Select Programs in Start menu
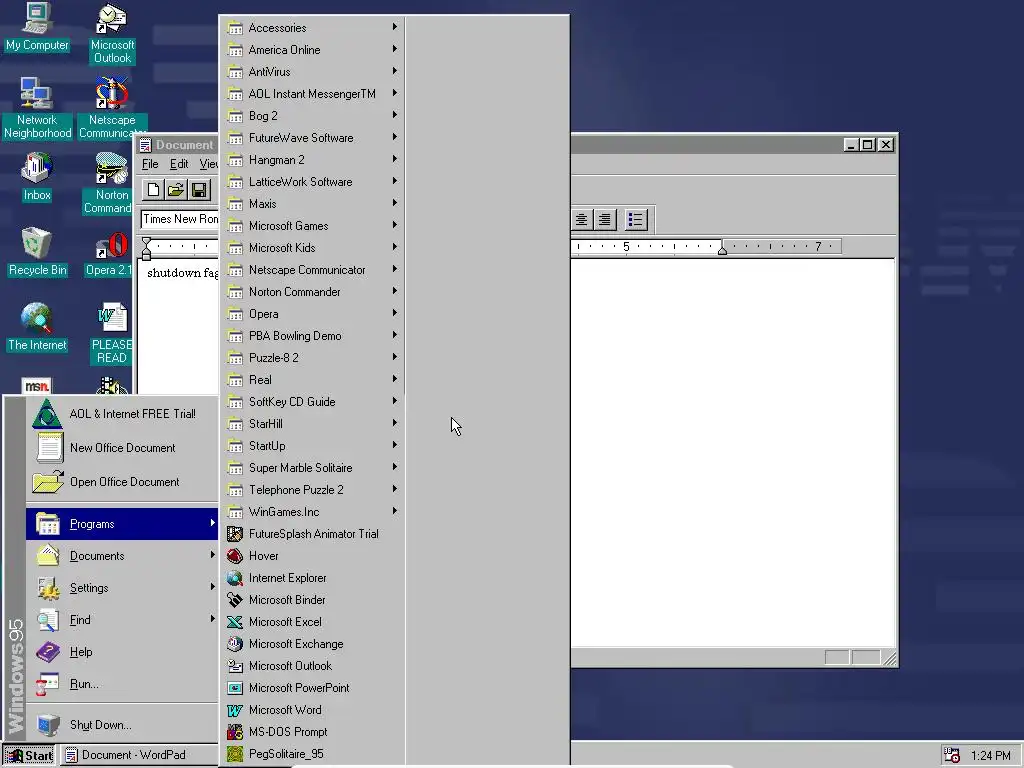The image size is (1024, 768). click(122, 524)
